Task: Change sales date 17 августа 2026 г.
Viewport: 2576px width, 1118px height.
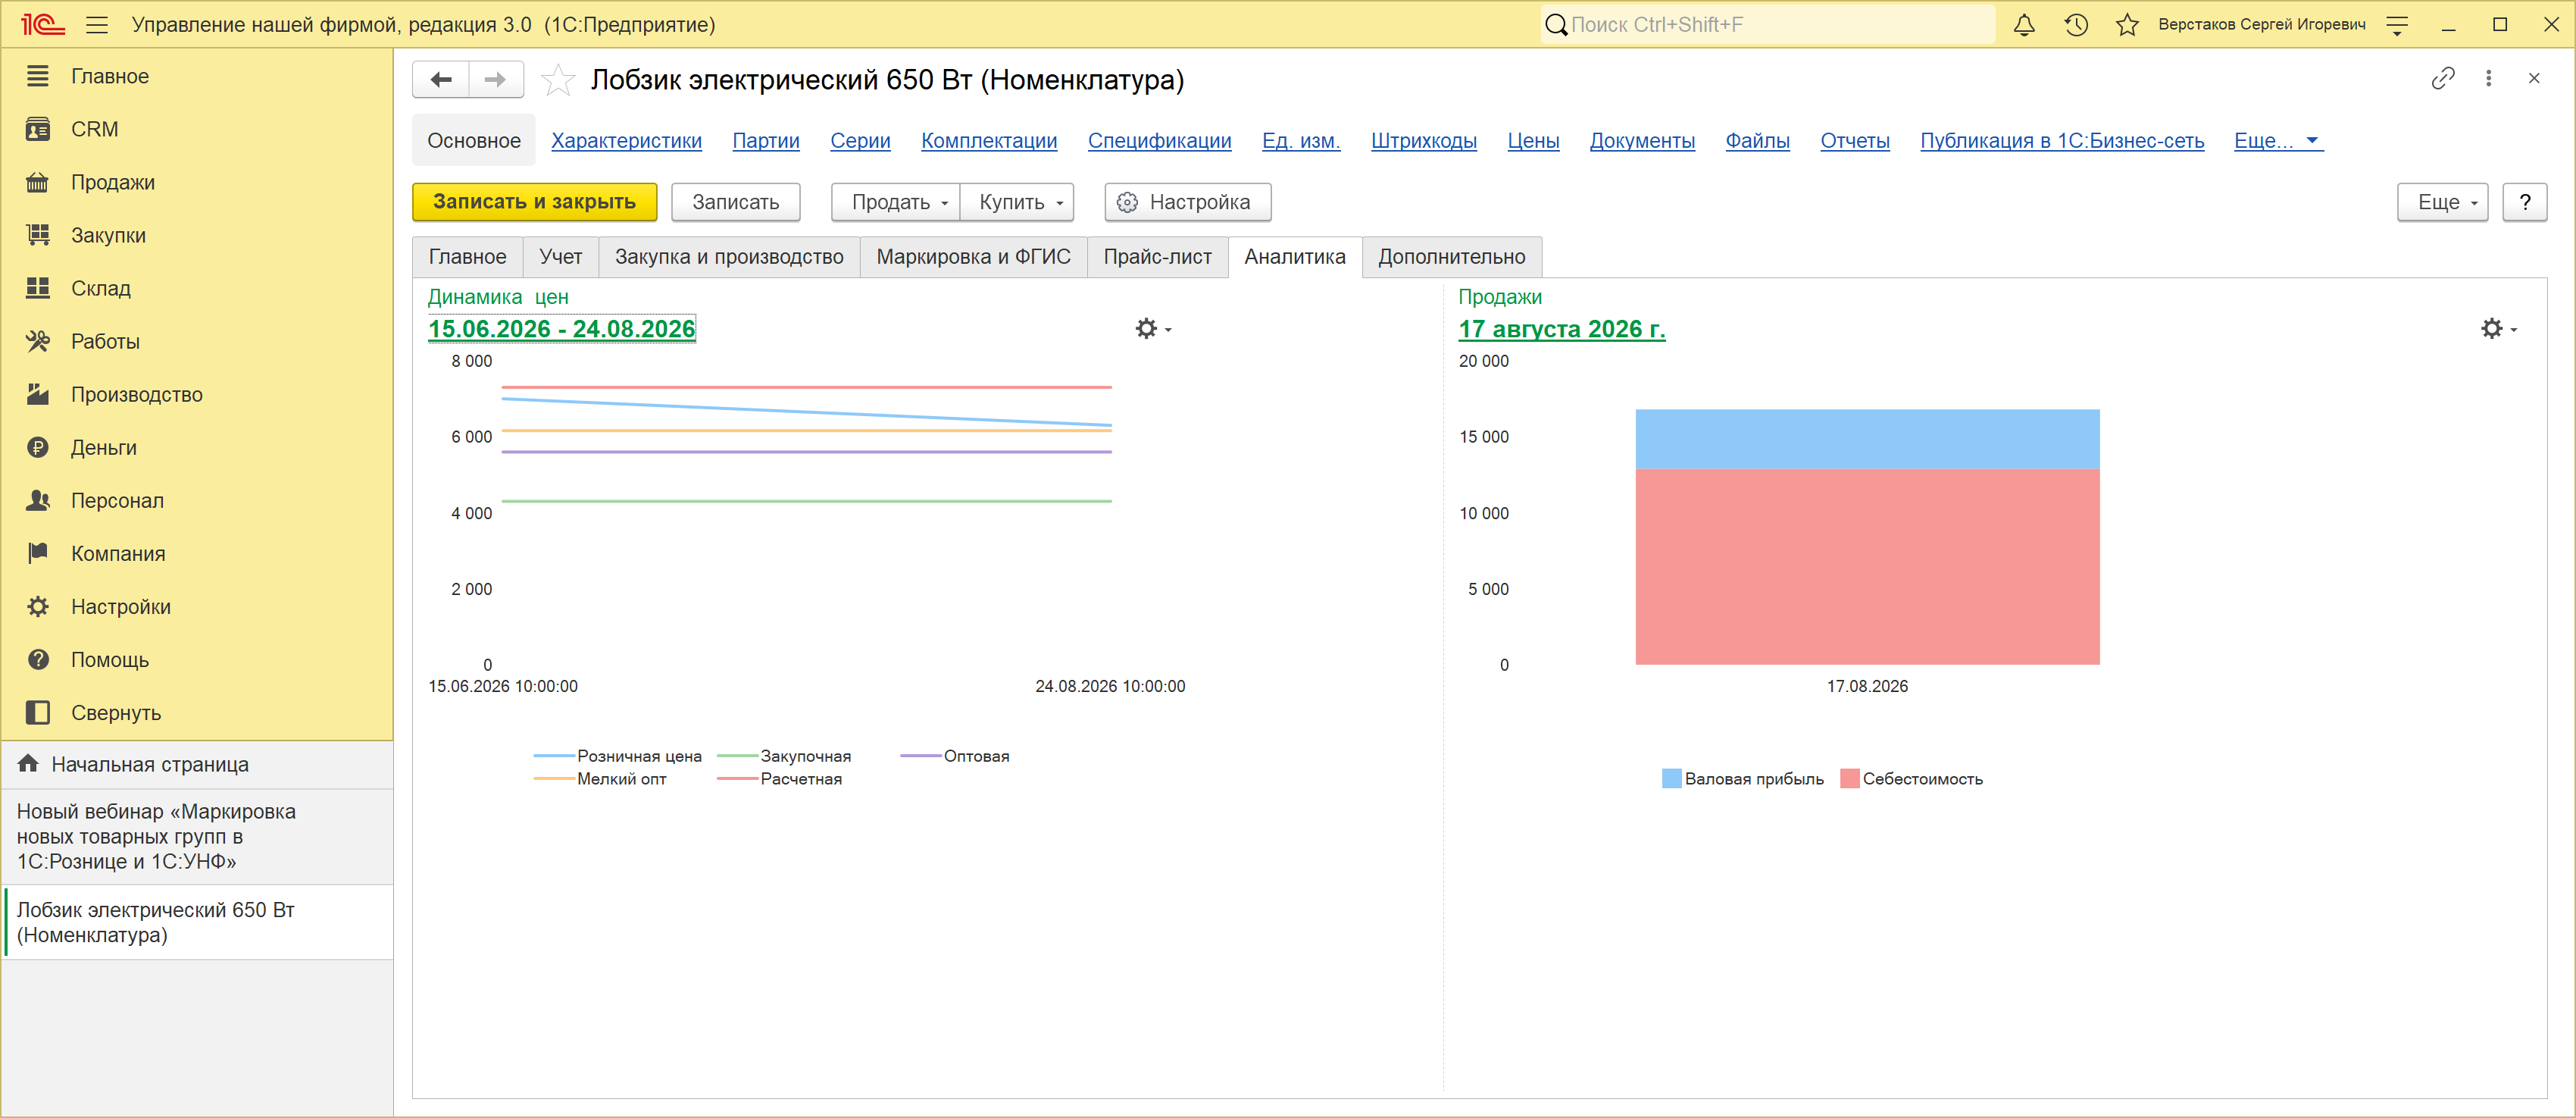Action: pos(1562,329)
